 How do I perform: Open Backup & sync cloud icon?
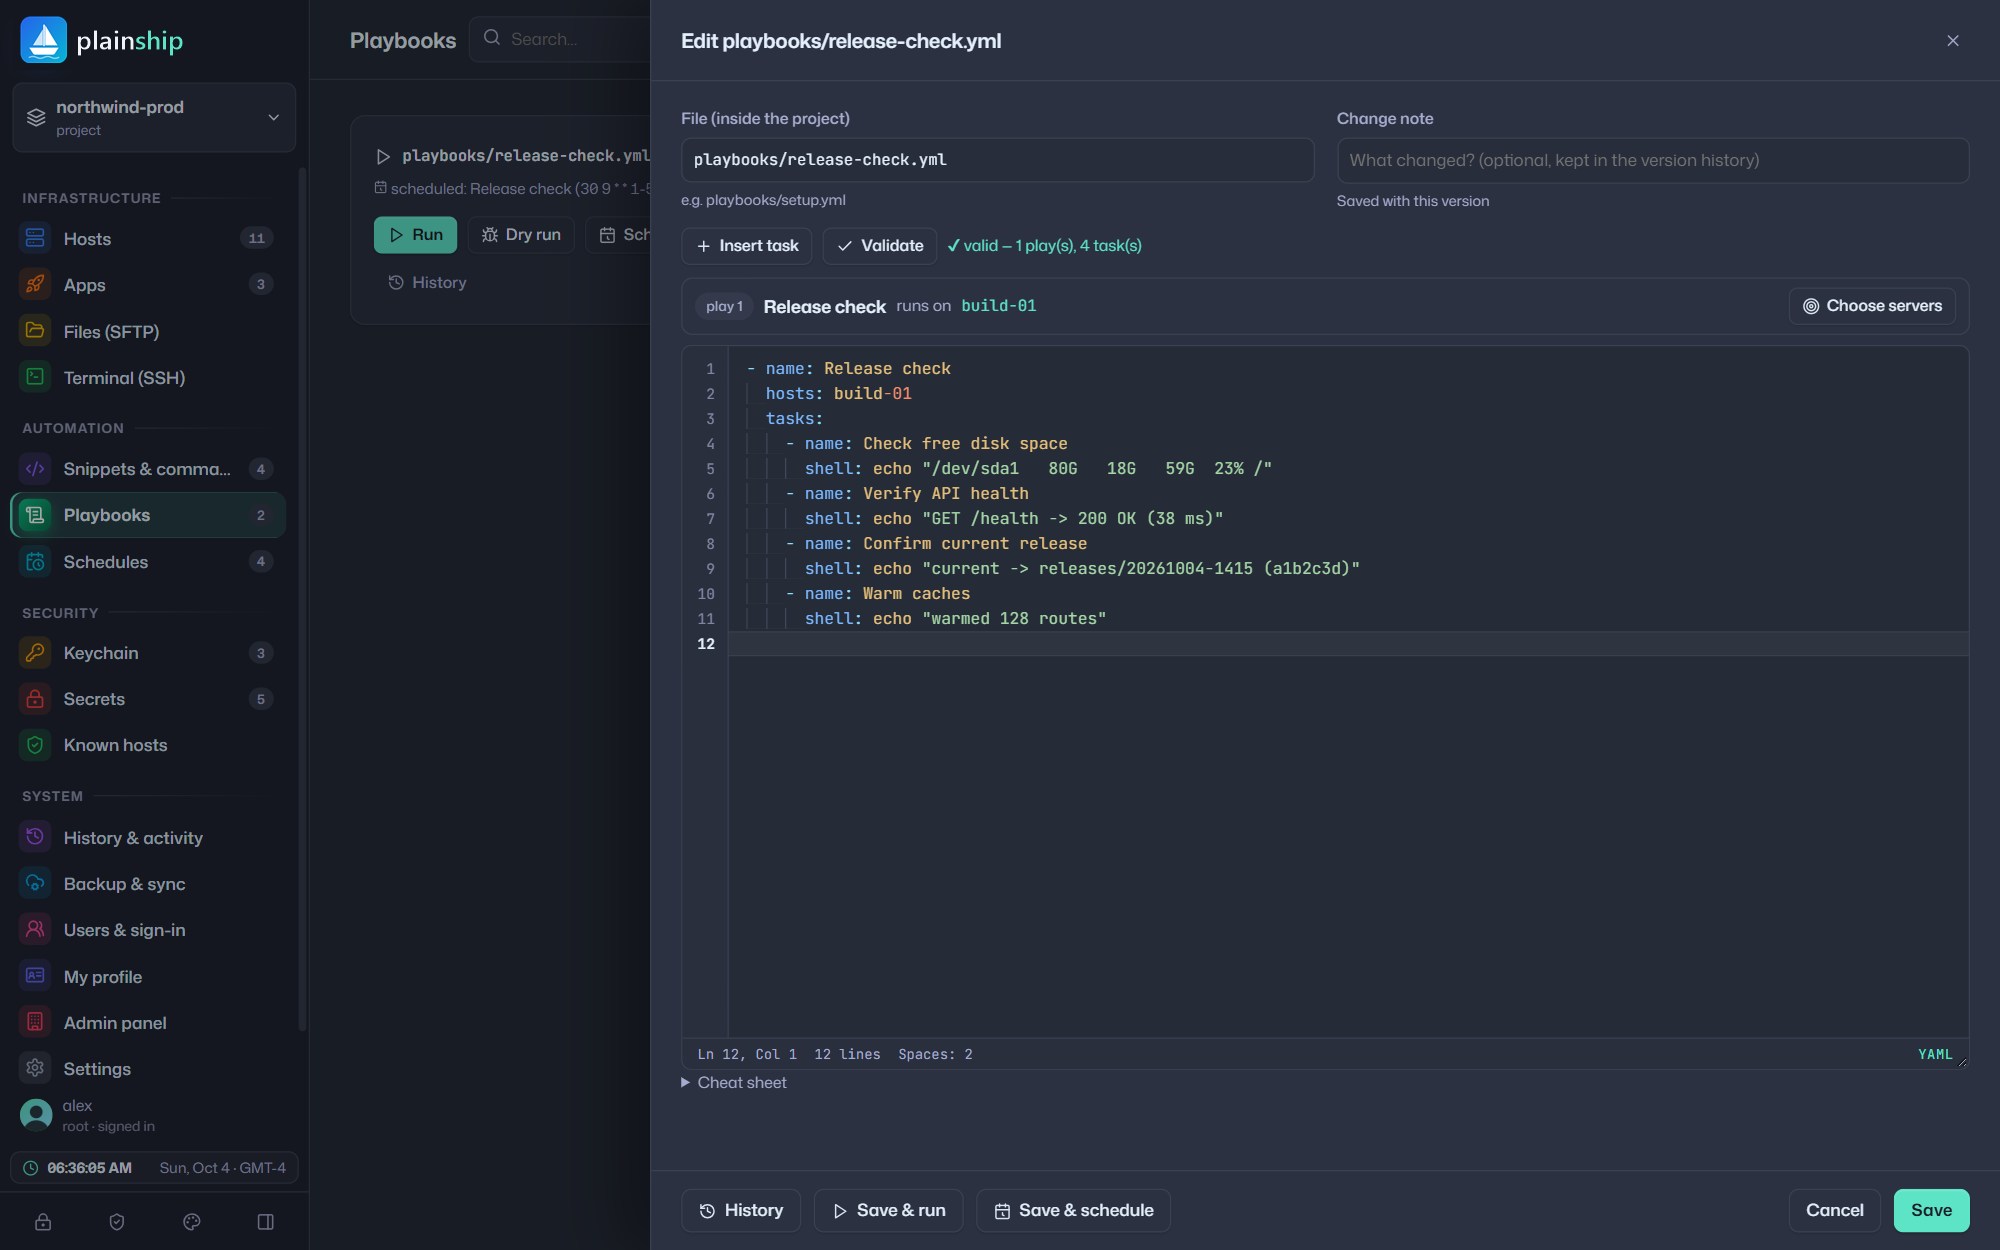[35, 883]
